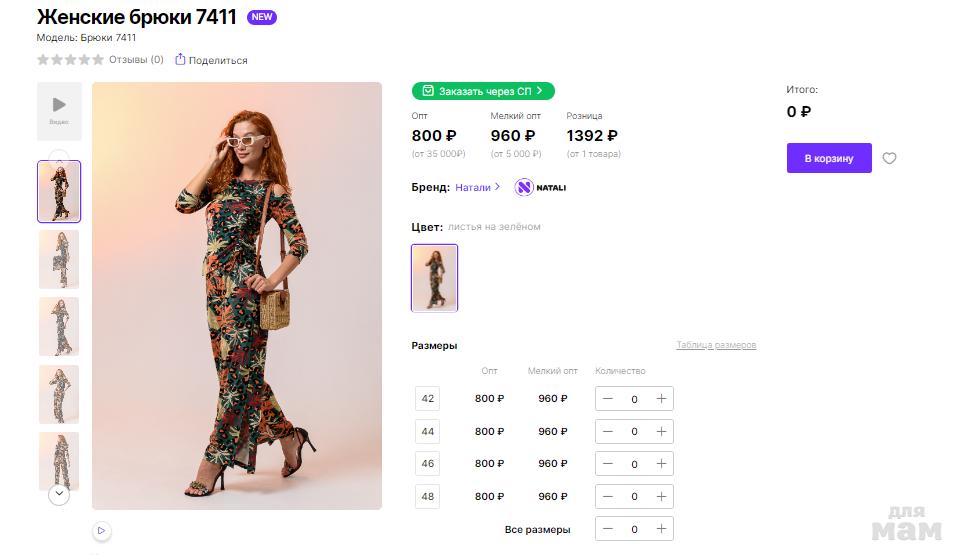The height and width of the screenshot is (555, 957).
Task: Click the quantity field for size 42
Action: [634, 399]
